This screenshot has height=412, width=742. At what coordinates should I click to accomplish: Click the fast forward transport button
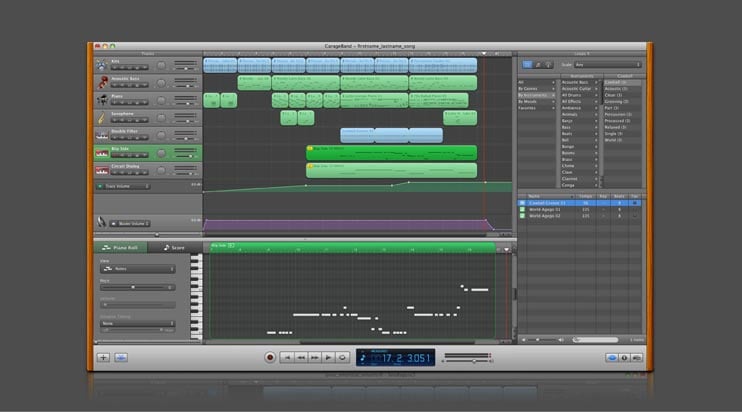[x=314, y=358]
